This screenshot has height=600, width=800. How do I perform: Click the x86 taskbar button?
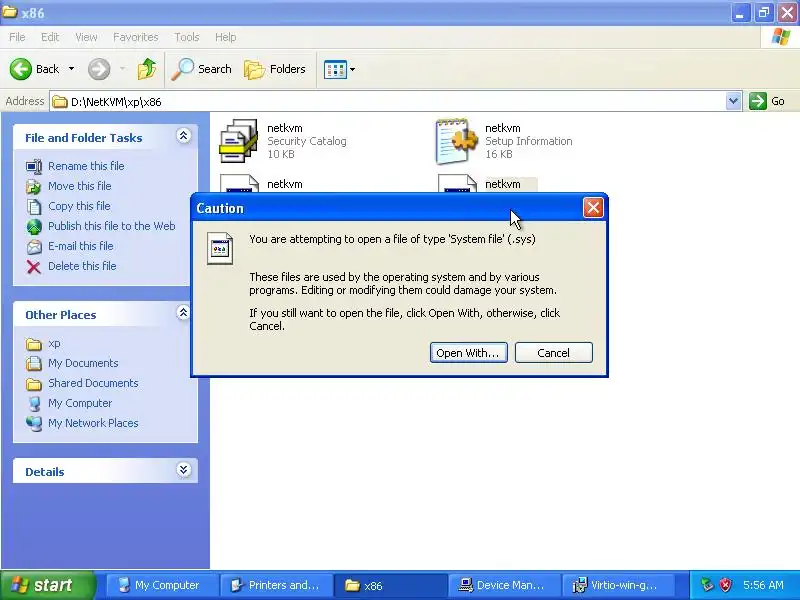pyautogui.click(x=390, y=585)
